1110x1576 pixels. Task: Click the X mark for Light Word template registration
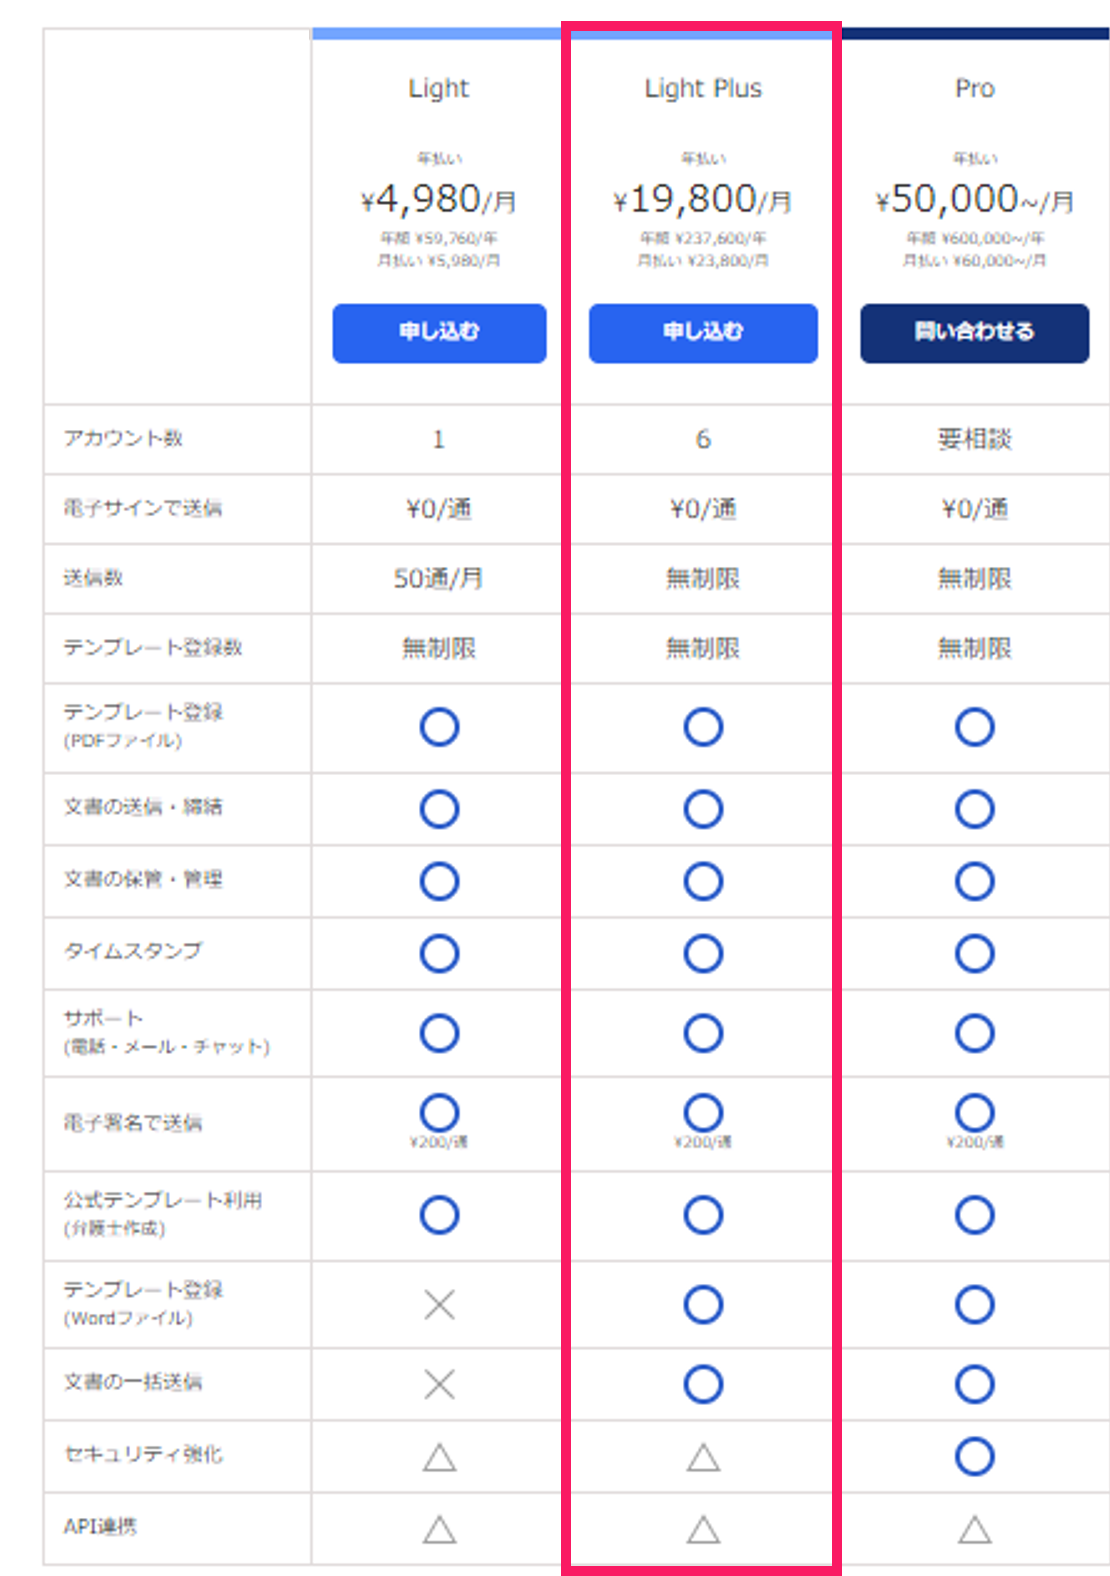pyautogui.click(x=439, y=1305)
